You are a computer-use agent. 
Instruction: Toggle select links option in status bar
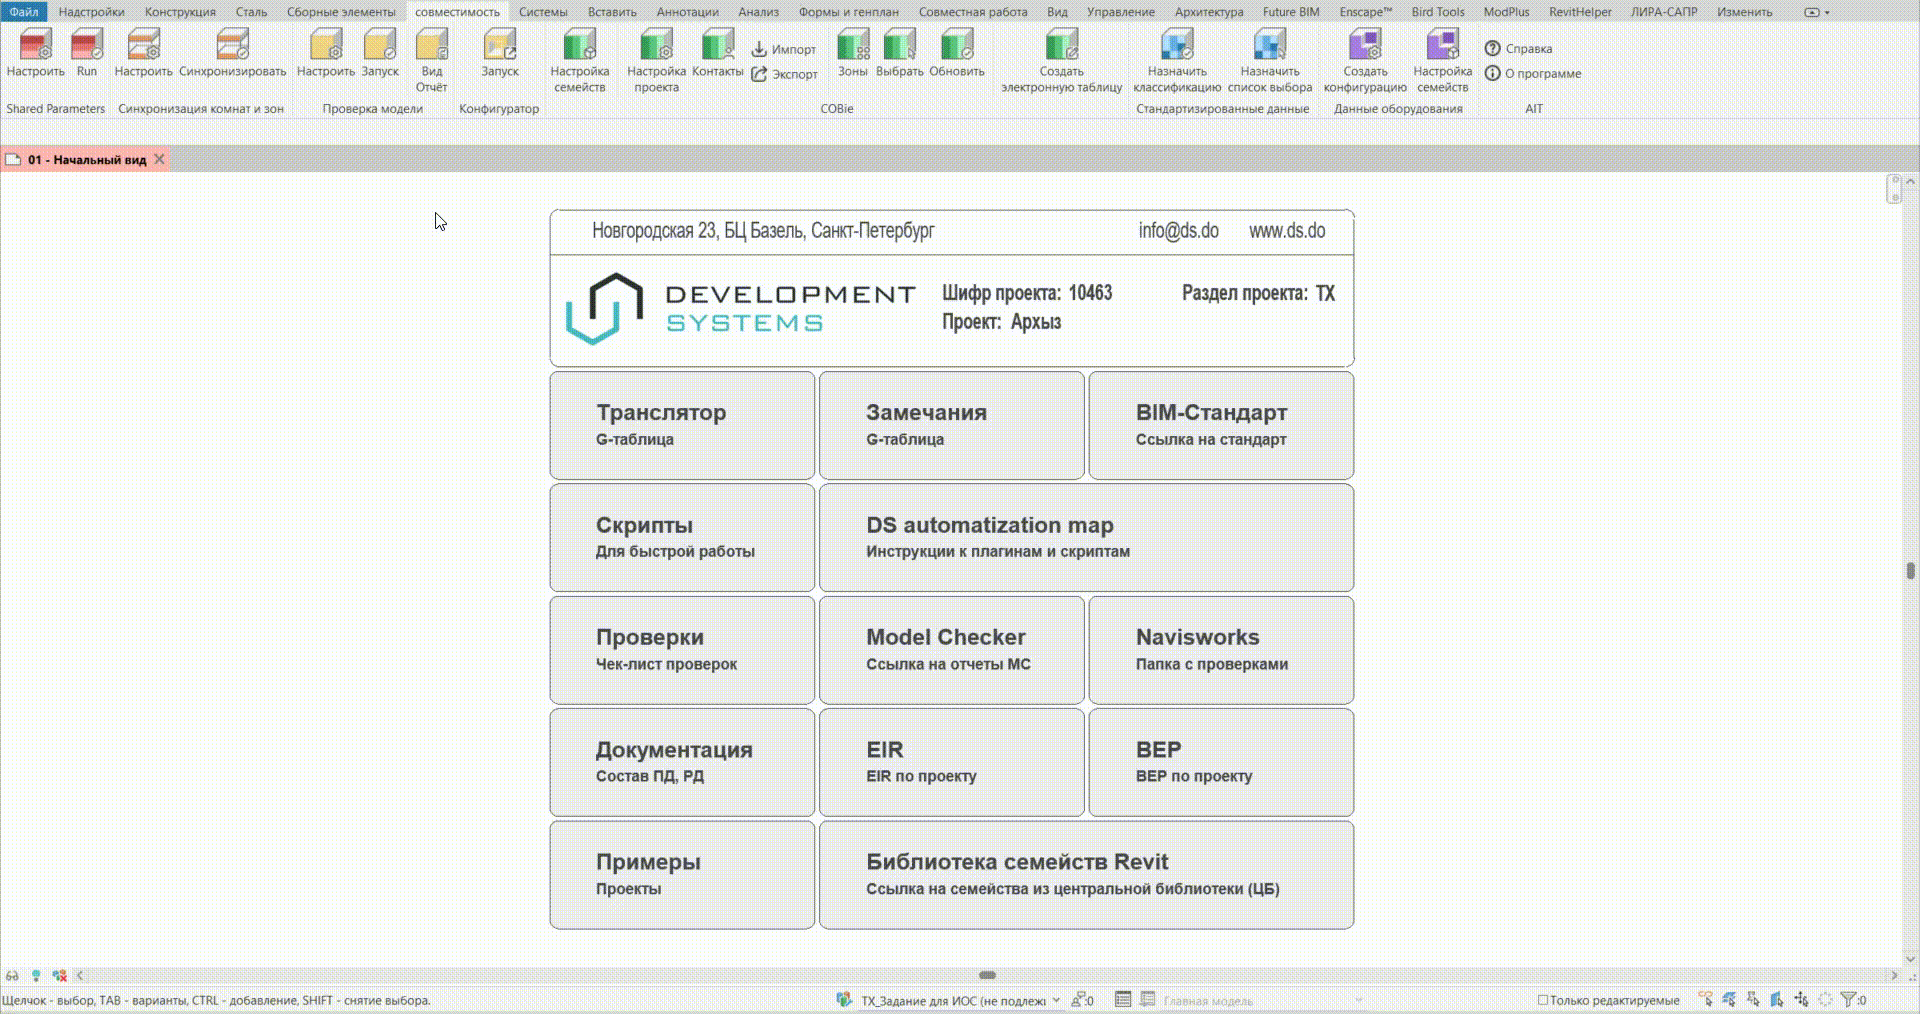(1705, 1000)
